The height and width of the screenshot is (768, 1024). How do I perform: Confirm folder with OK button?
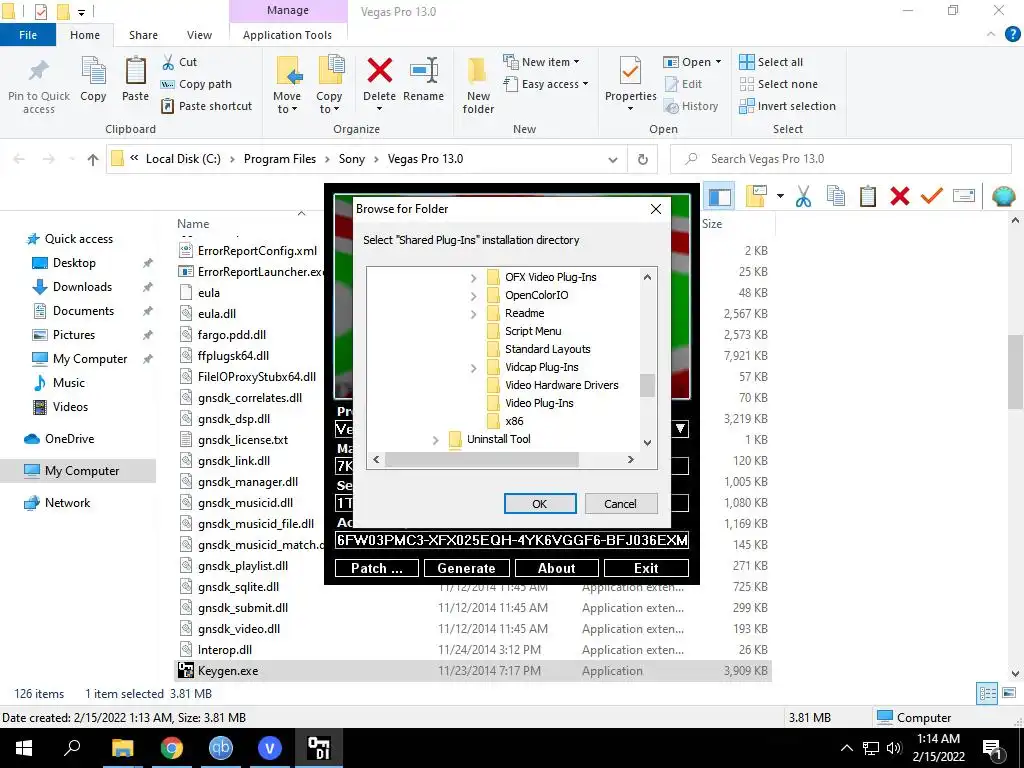tap(539, 504)
